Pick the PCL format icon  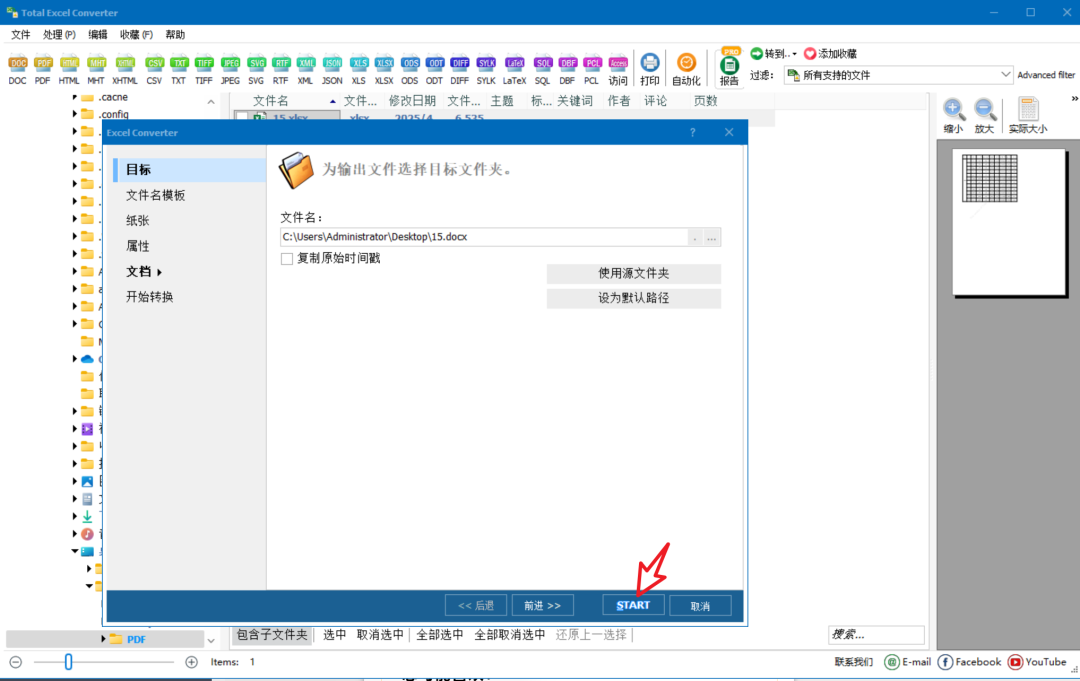coord(592,70)
